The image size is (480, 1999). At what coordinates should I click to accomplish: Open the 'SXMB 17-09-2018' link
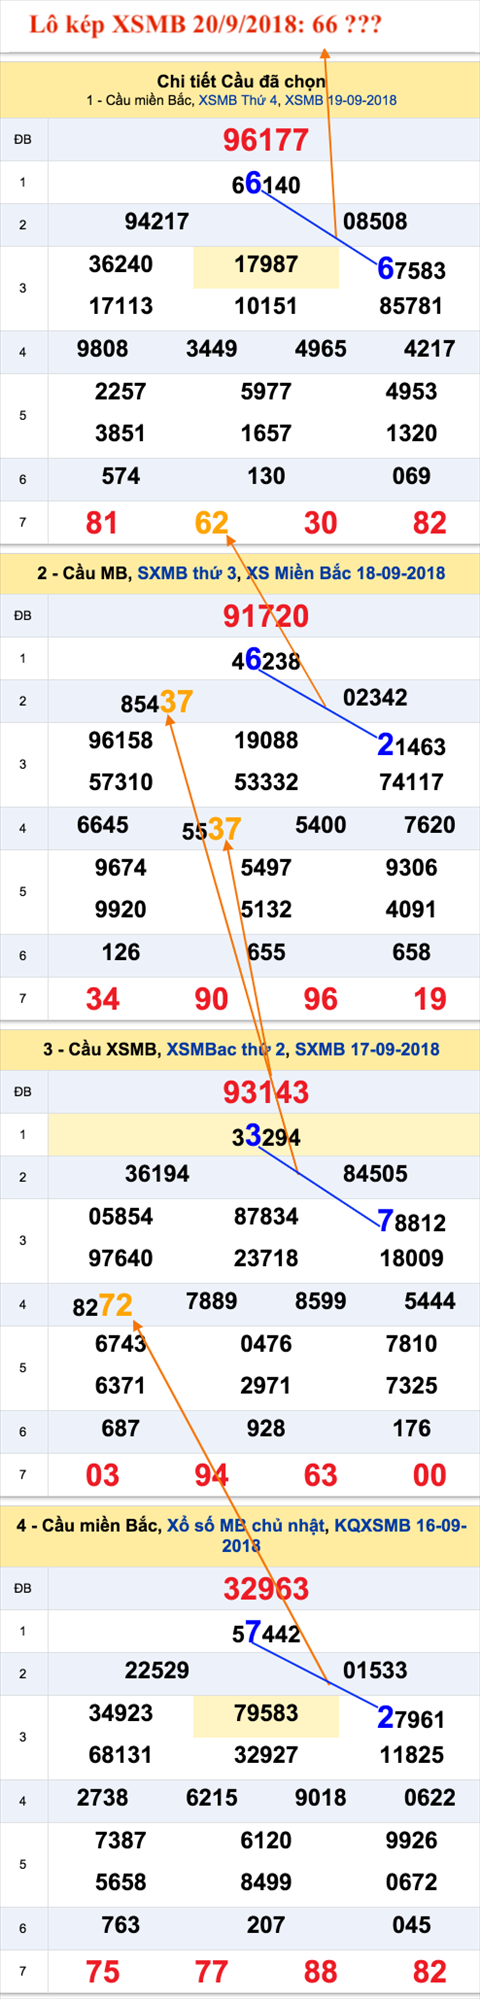[367, 1049]
